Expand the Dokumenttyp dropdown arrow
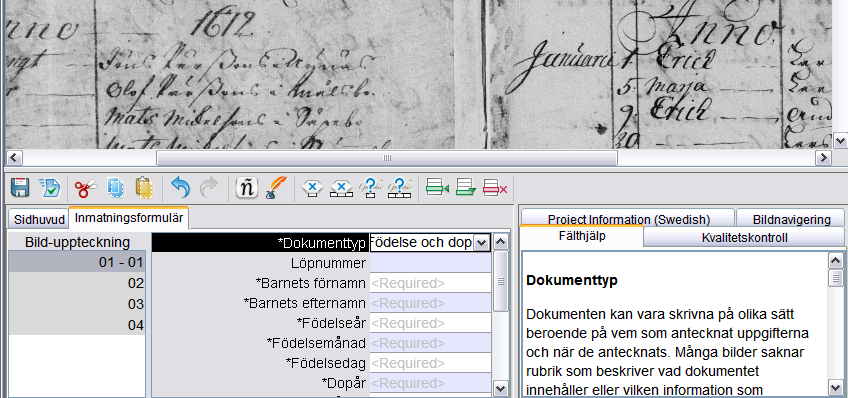The height and width of the screenshot is (398, 848). (481, 243)
